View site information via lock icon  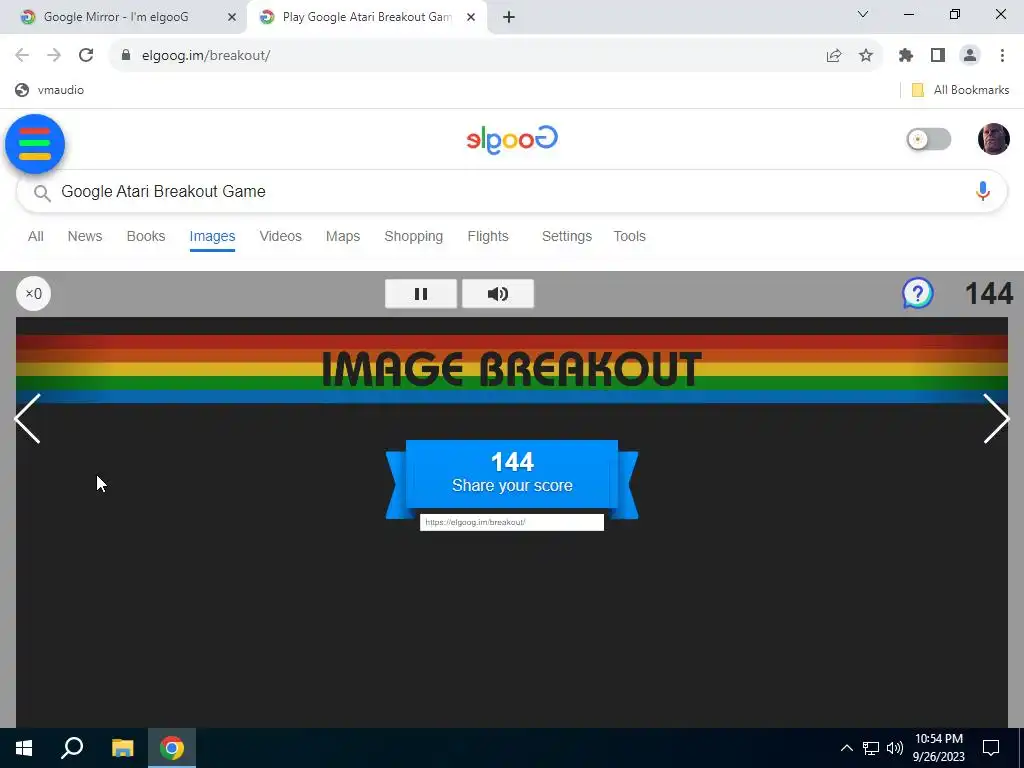(126, 56)
